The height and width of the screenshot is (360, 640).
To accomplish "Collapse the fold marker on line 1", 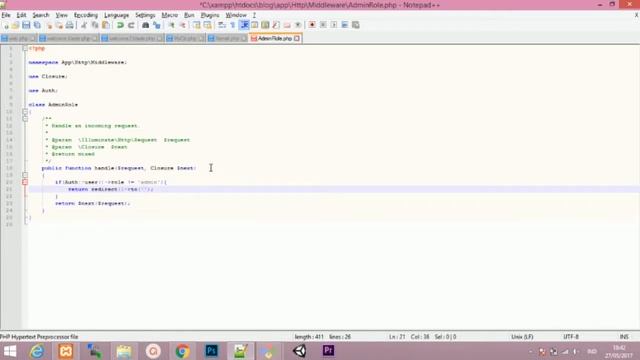I will [x=25, y=48].
